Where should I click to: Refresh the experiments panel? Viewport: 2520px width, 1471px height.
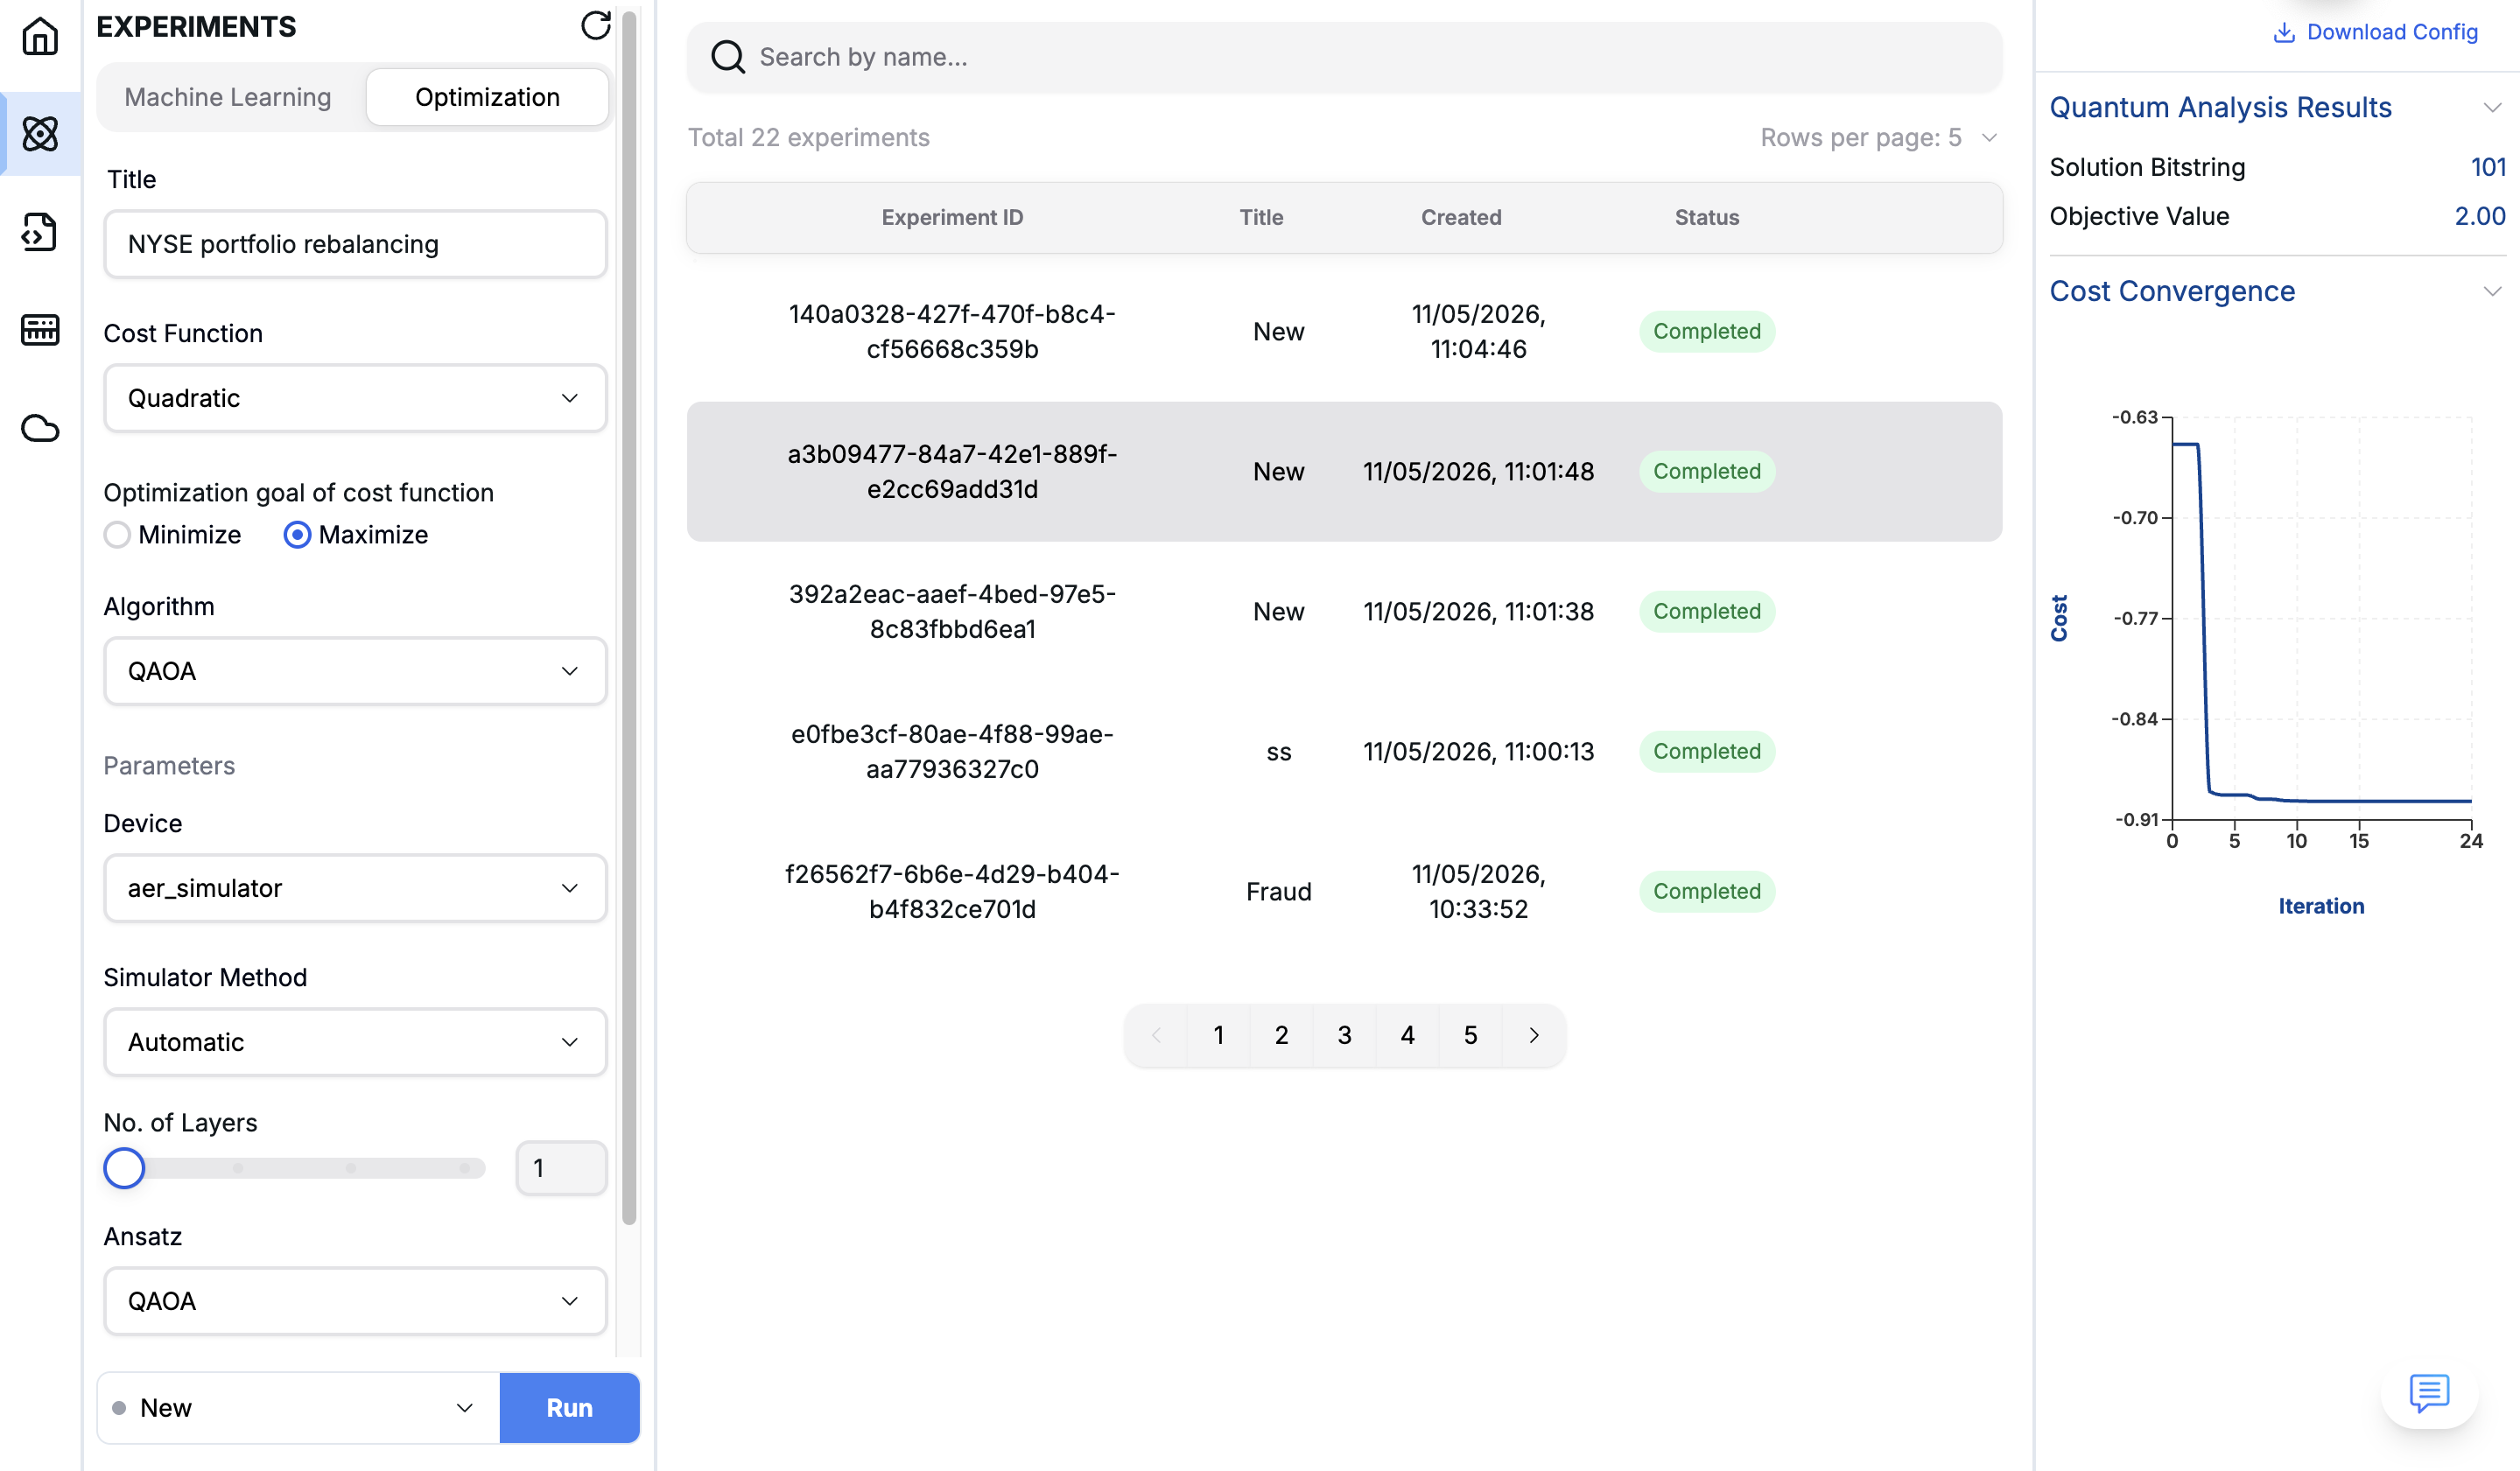coord(596,26)
